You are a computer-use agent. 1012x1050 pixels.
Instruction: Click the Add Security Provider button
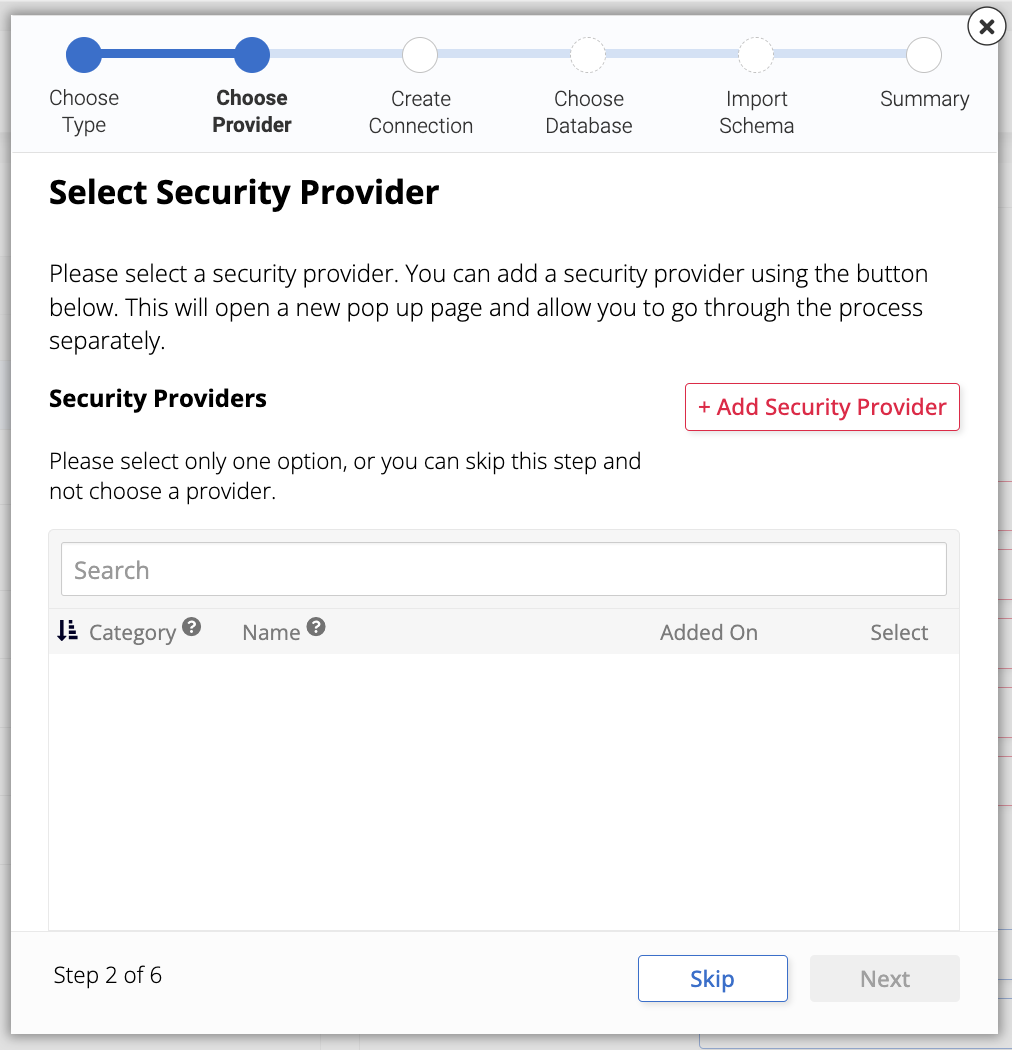pos(821,407)
